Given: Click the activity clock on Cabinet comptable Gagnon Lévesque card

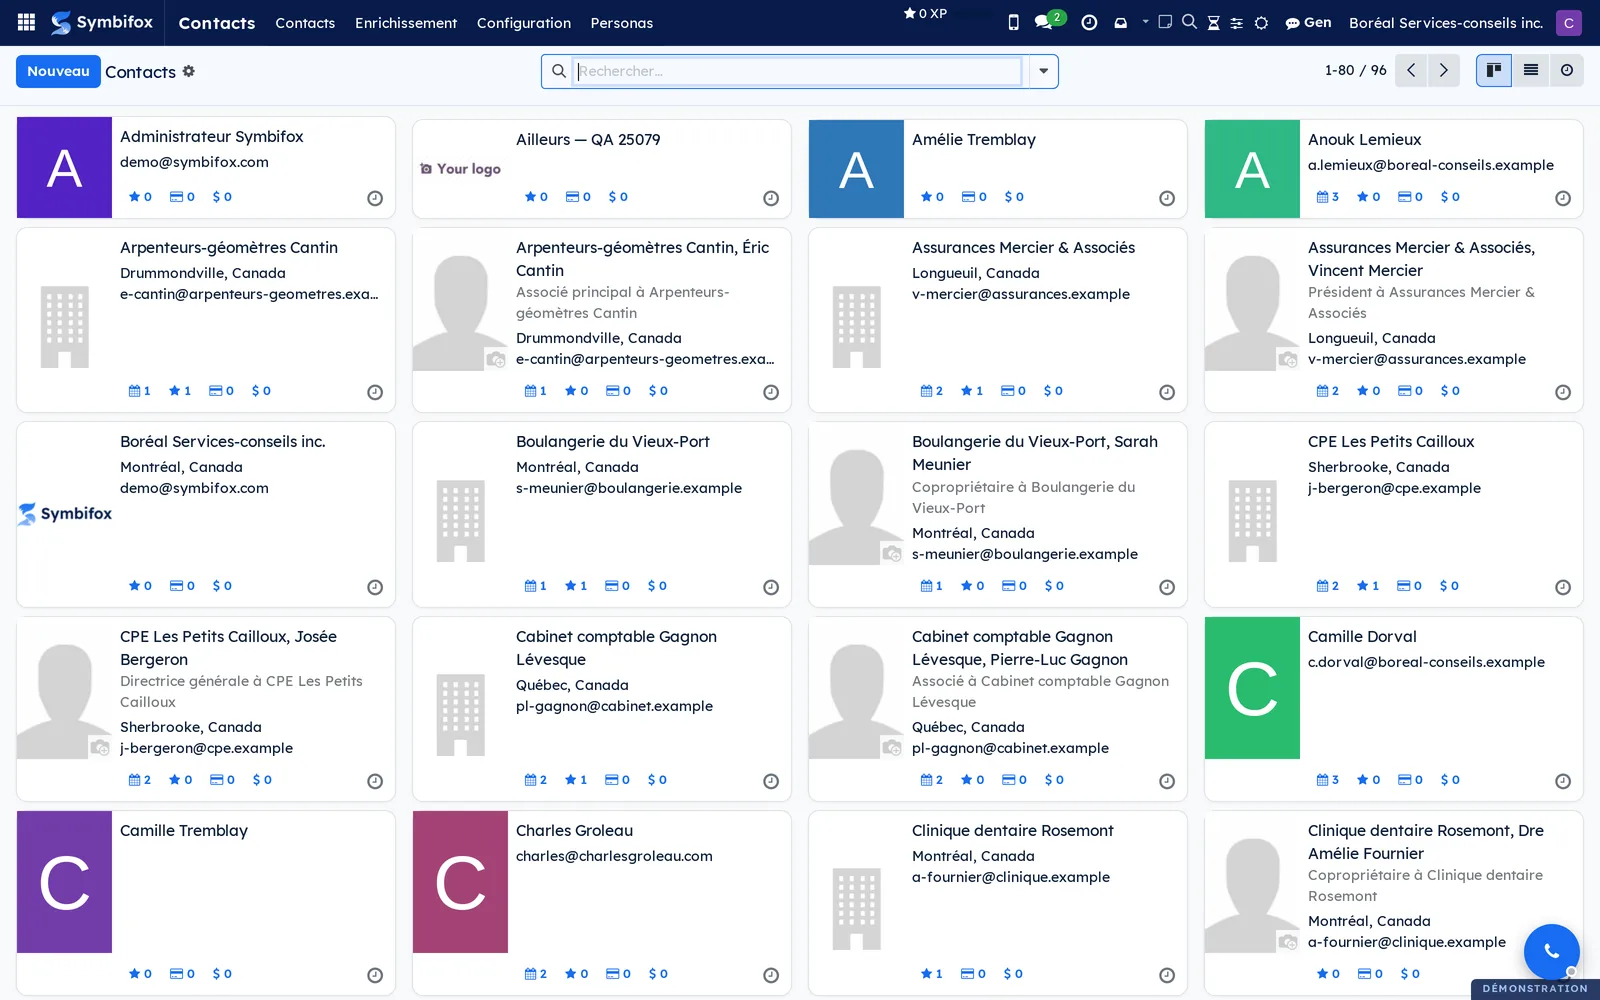Looking at the screenshot, I should click(771, 781).
